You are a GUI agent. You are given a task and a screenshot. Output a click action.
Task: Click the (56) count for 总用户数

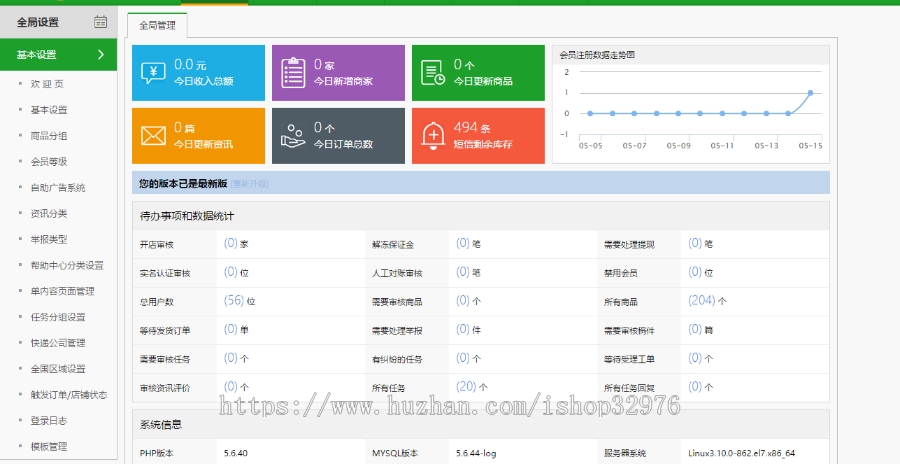234,300
